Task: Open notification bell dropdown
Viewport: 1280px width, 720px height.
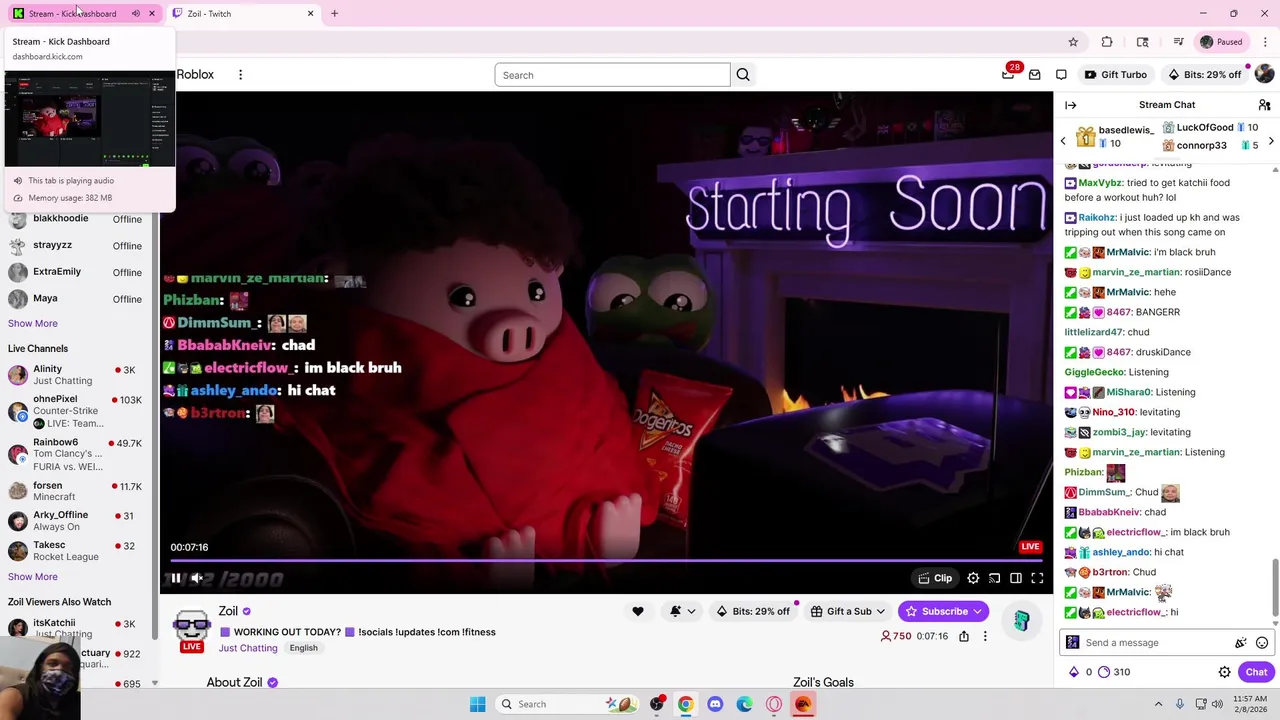Action: tap(682, 611)
